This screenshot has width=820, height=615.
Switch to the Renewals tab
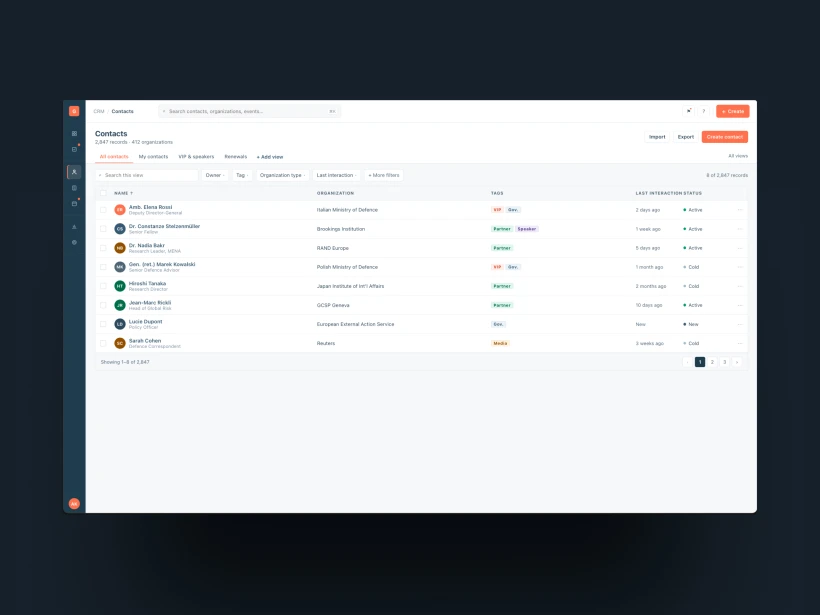(x=235, y=157)
